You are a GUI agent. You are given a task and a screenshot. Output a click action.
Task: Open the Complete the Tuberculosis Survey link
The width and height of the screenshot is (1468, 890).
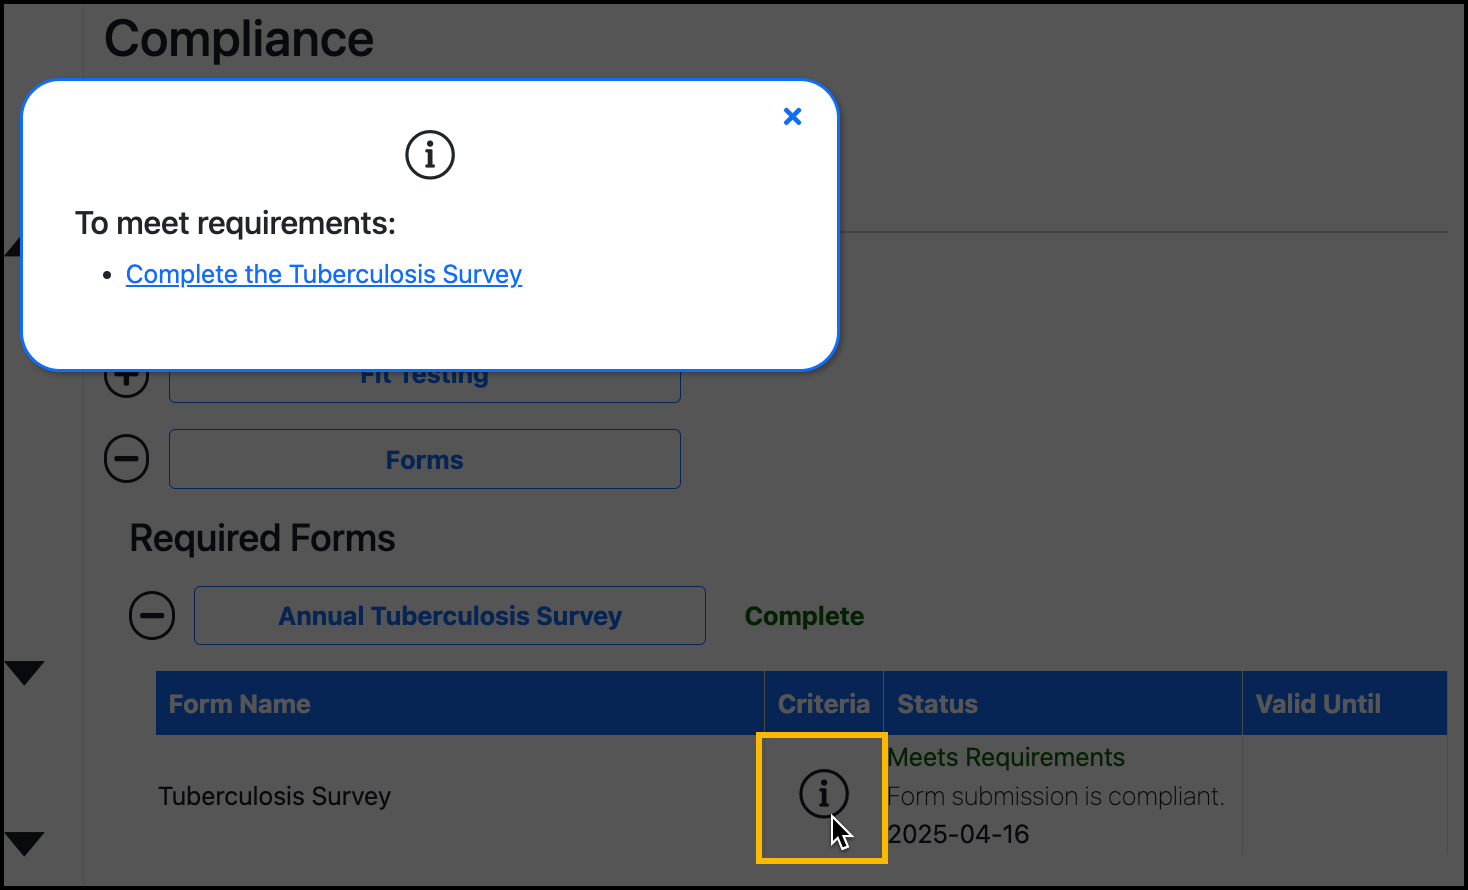pyautogui.click(x=324, y=274)
